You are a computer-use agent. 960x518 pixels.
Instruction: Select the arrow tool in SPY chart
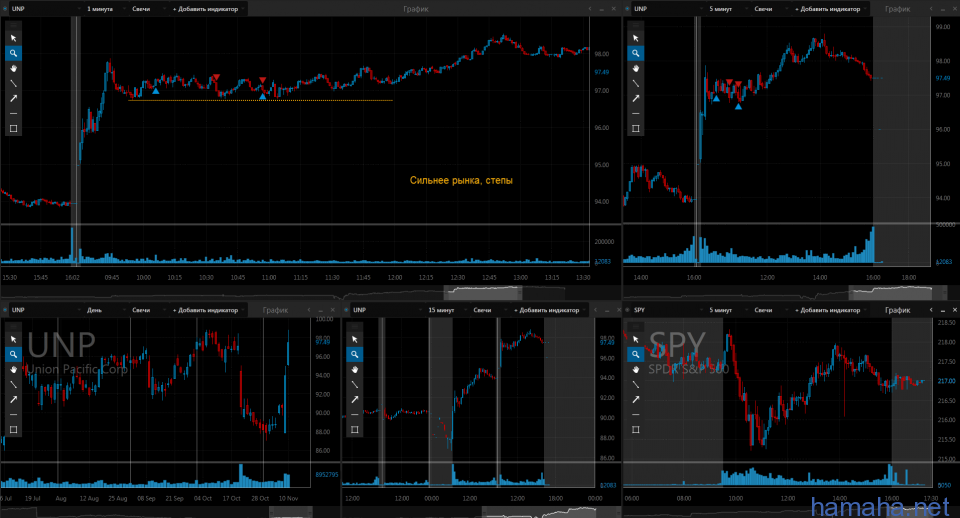(636, 399)
